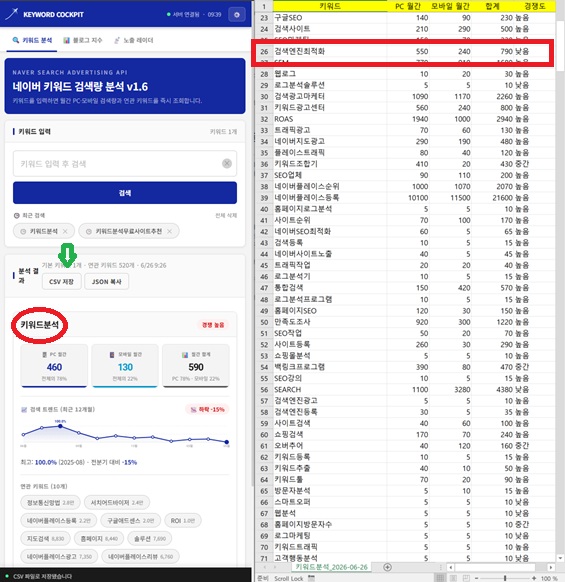Click the 모바일 월간 130 card
565x582 pixels.
[125, 366]
